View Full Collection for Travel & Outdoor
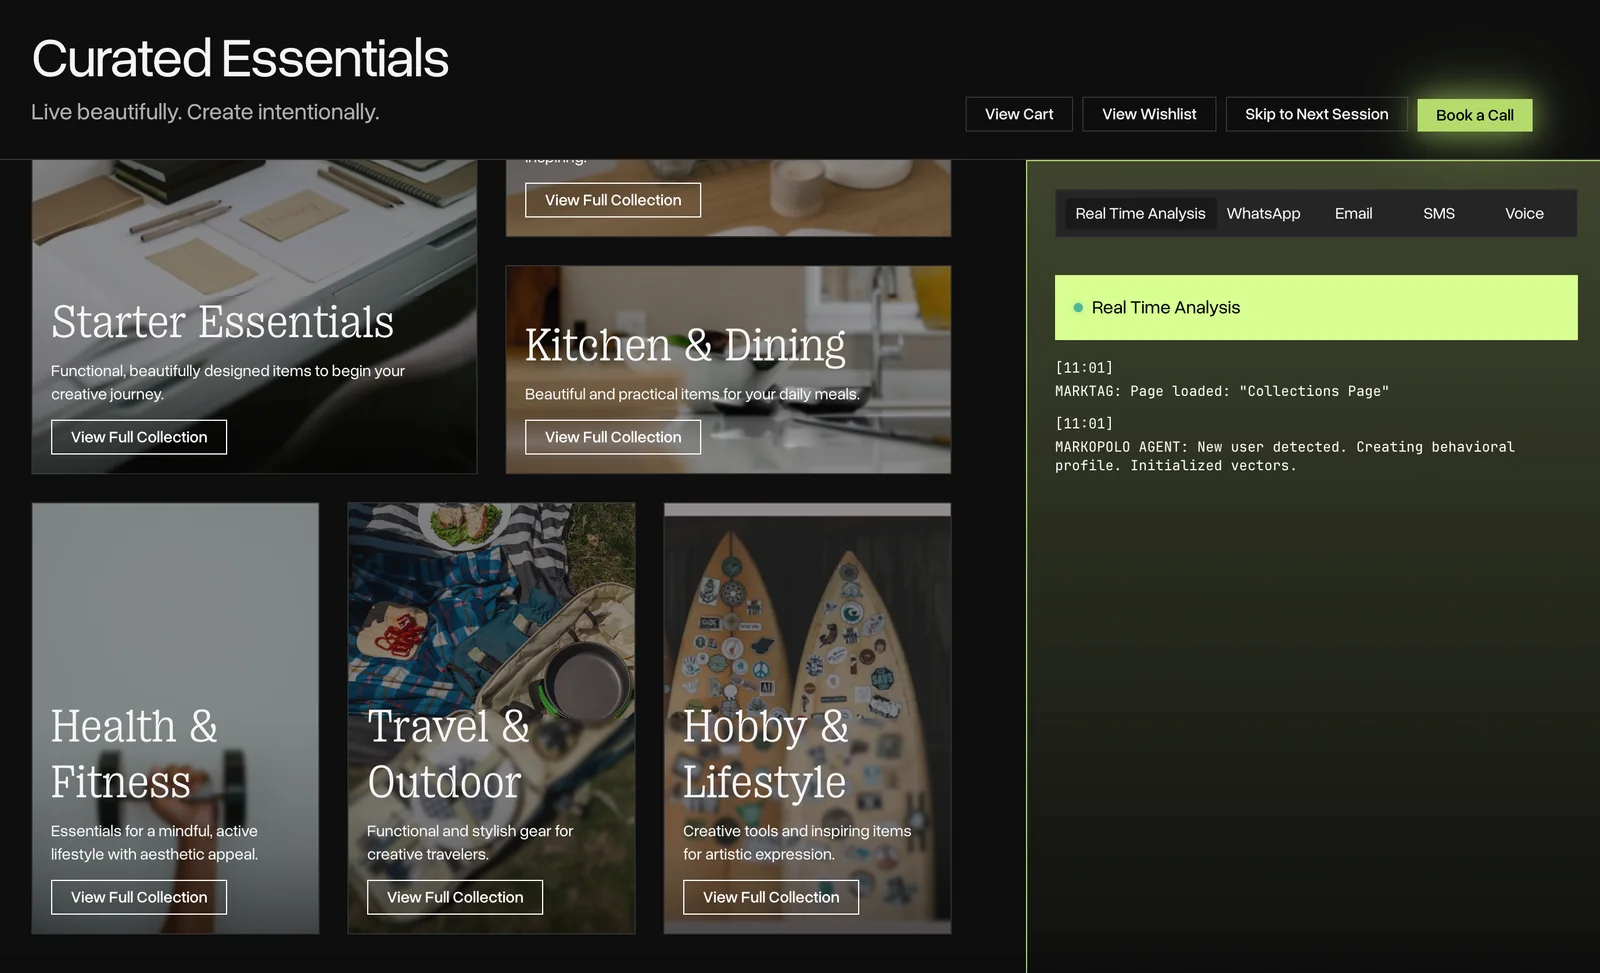 (455, 897)
